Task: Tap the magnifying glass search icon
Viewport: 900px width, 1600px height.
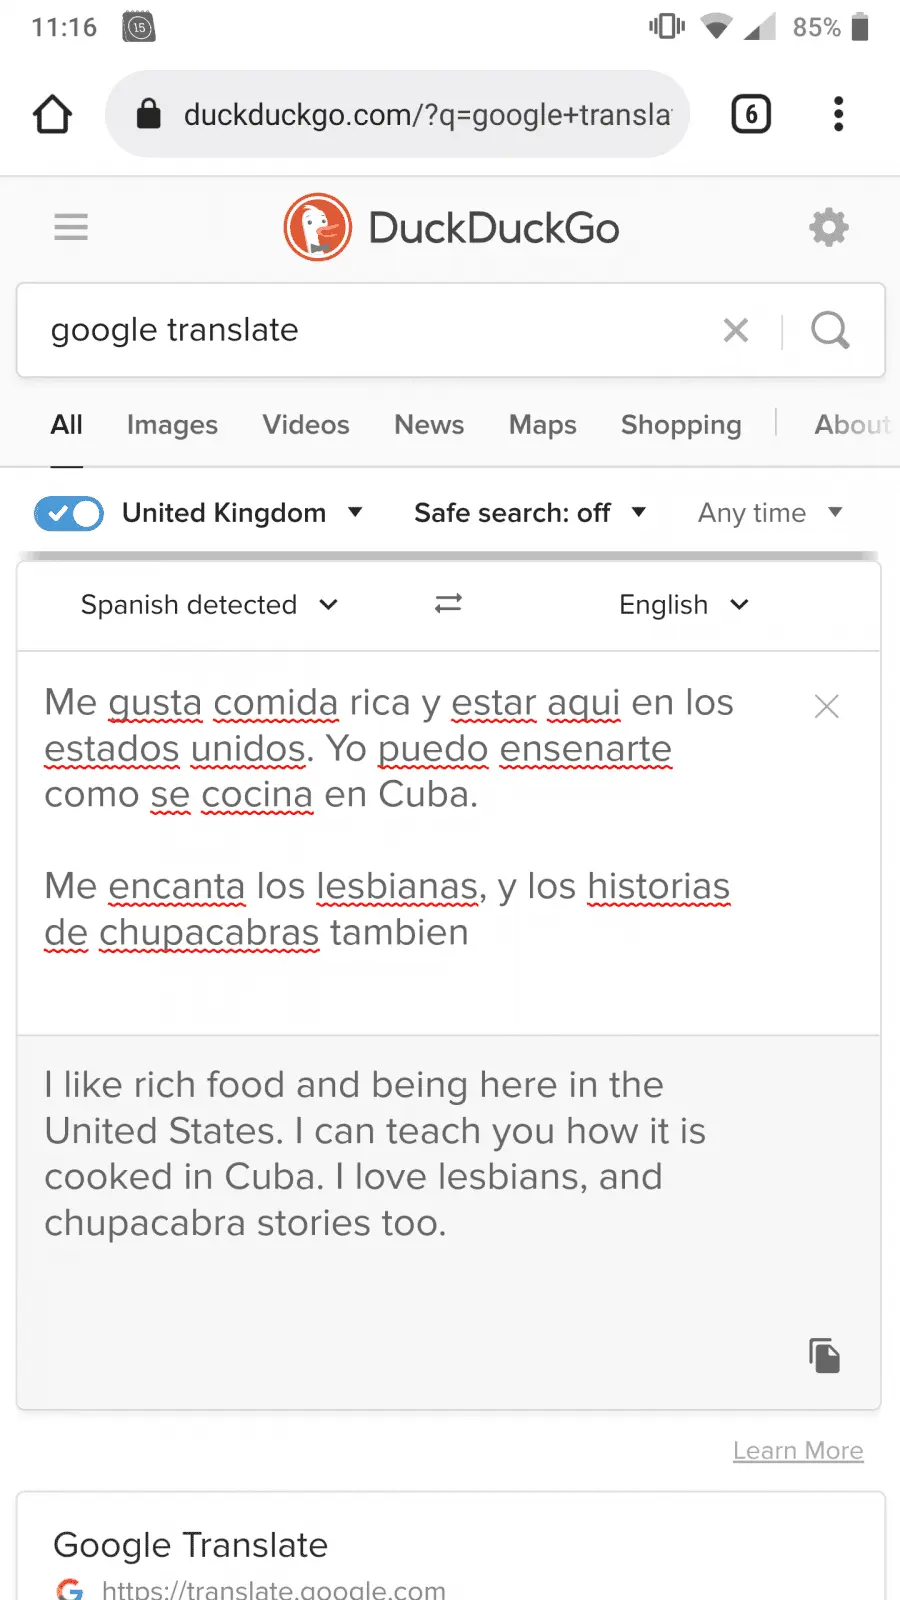Action: (830, 330)
